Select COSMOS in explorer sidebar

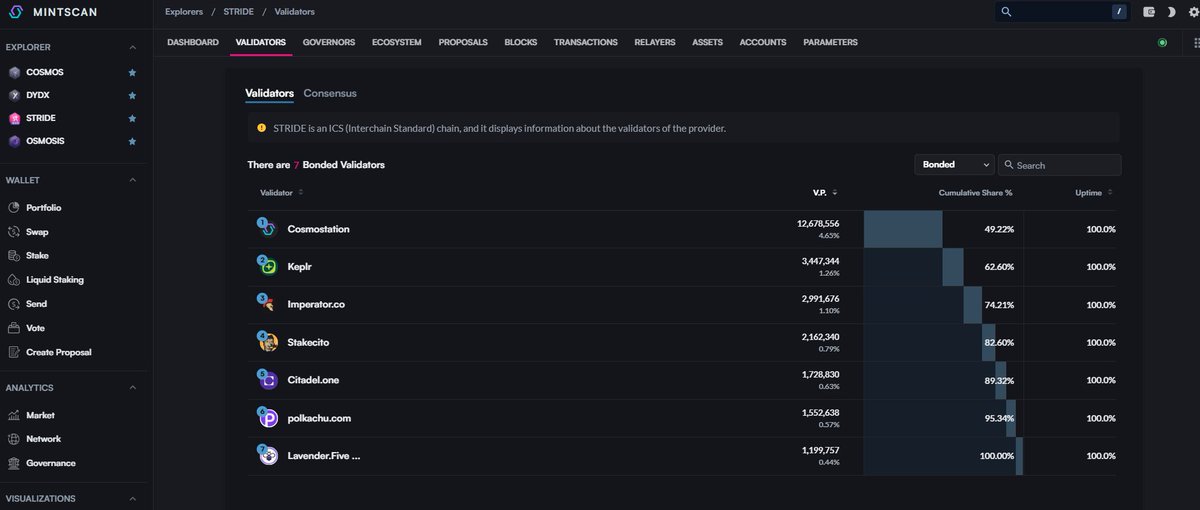[45, 73]
